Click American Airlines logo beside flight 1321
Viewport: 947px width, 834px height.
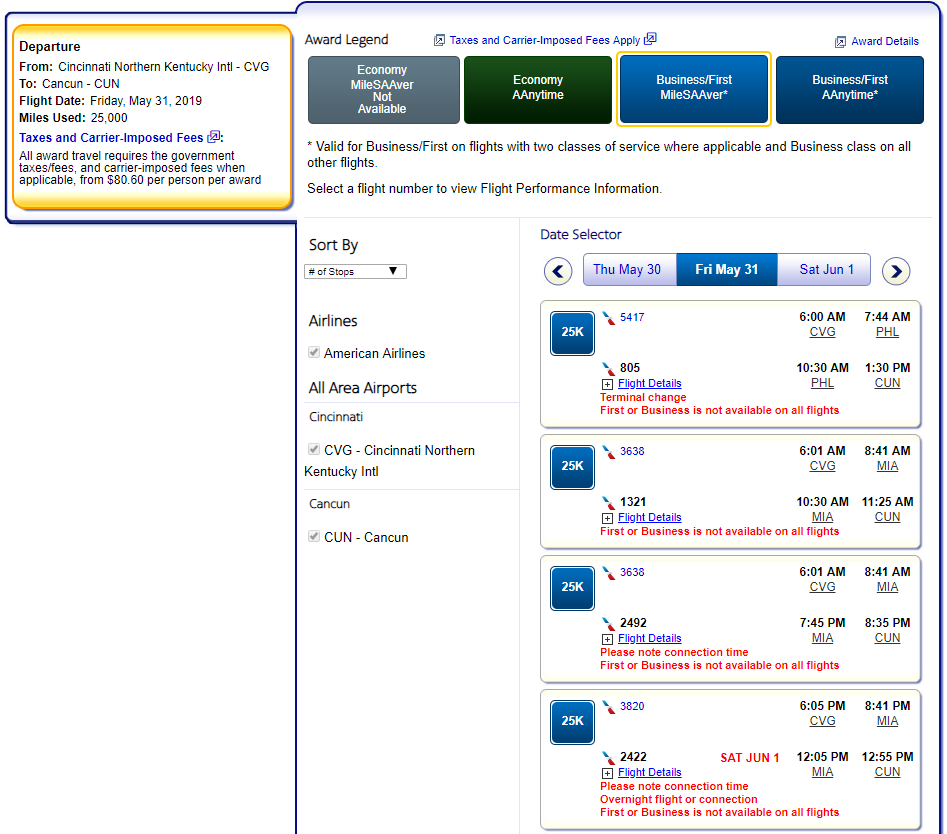[608, 502]
